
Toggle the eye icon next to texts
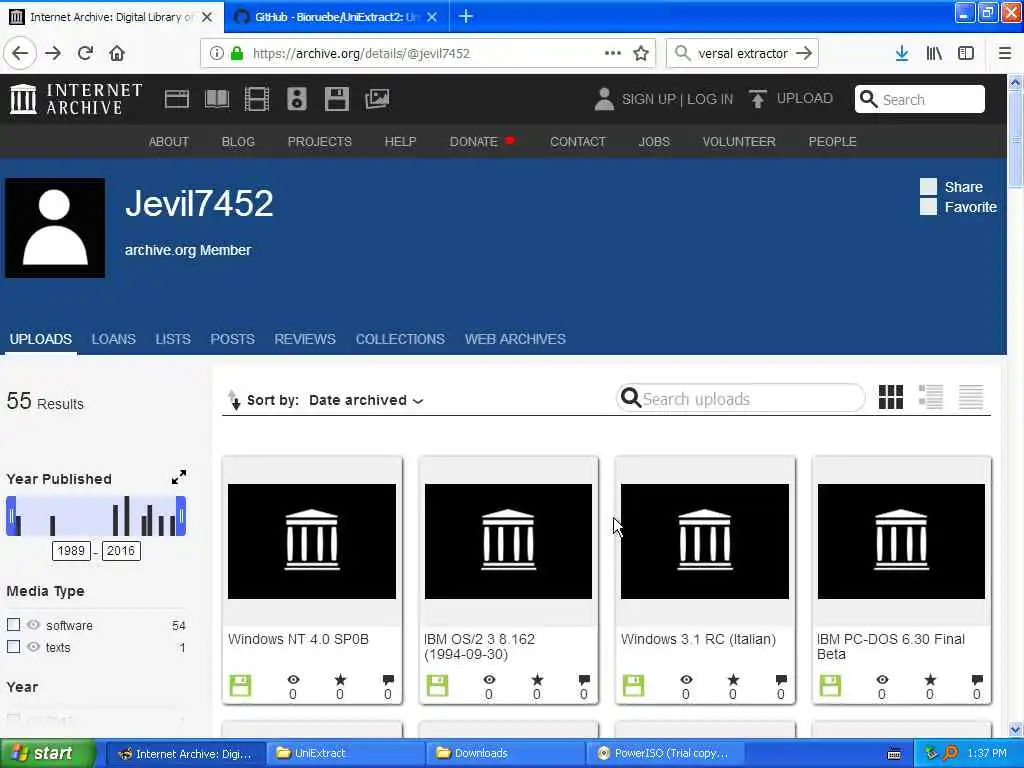[x=33, y=647]
